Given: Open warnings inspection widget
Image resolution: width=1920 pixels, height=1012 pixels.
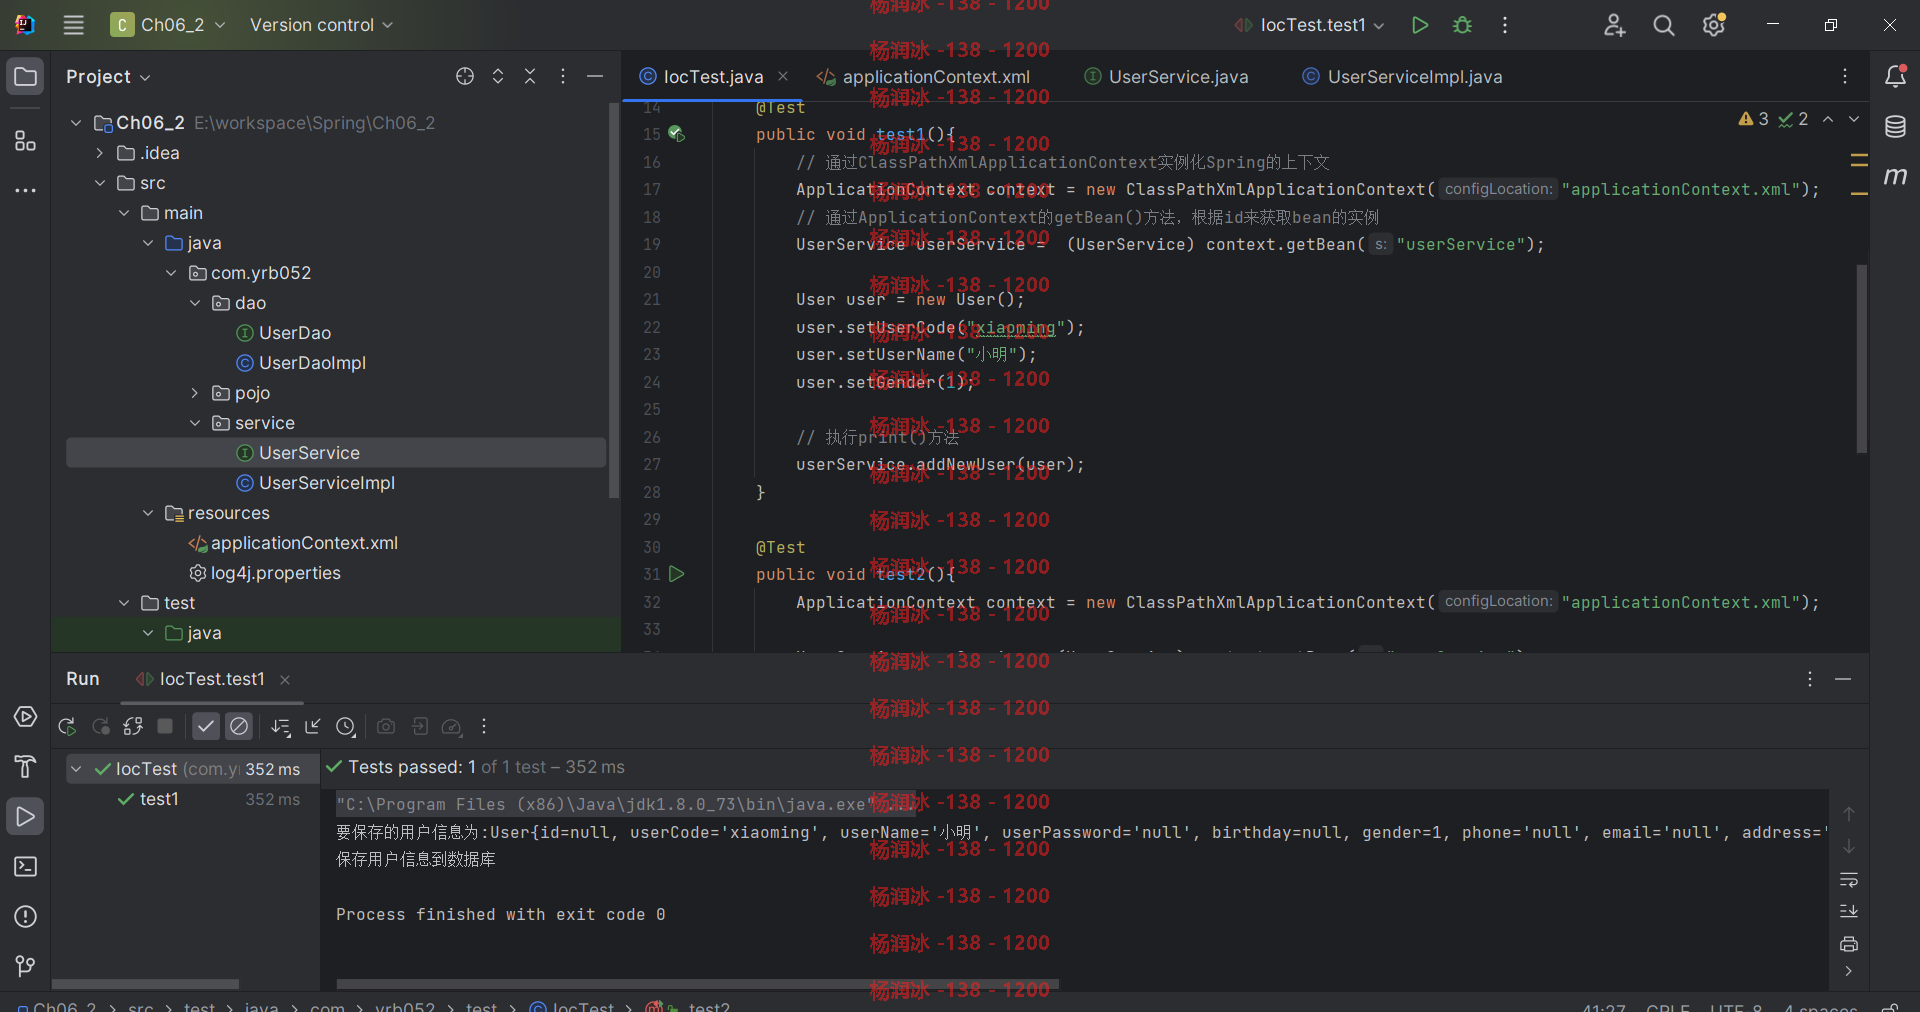Looking at the screenshot, I should 1773,119.
